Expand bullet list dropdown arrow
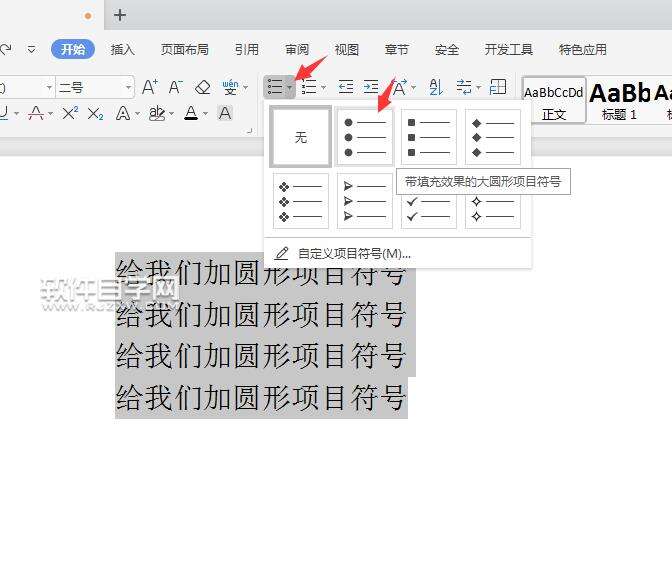This screenshot has width=672, height=562. click(290, 87)
